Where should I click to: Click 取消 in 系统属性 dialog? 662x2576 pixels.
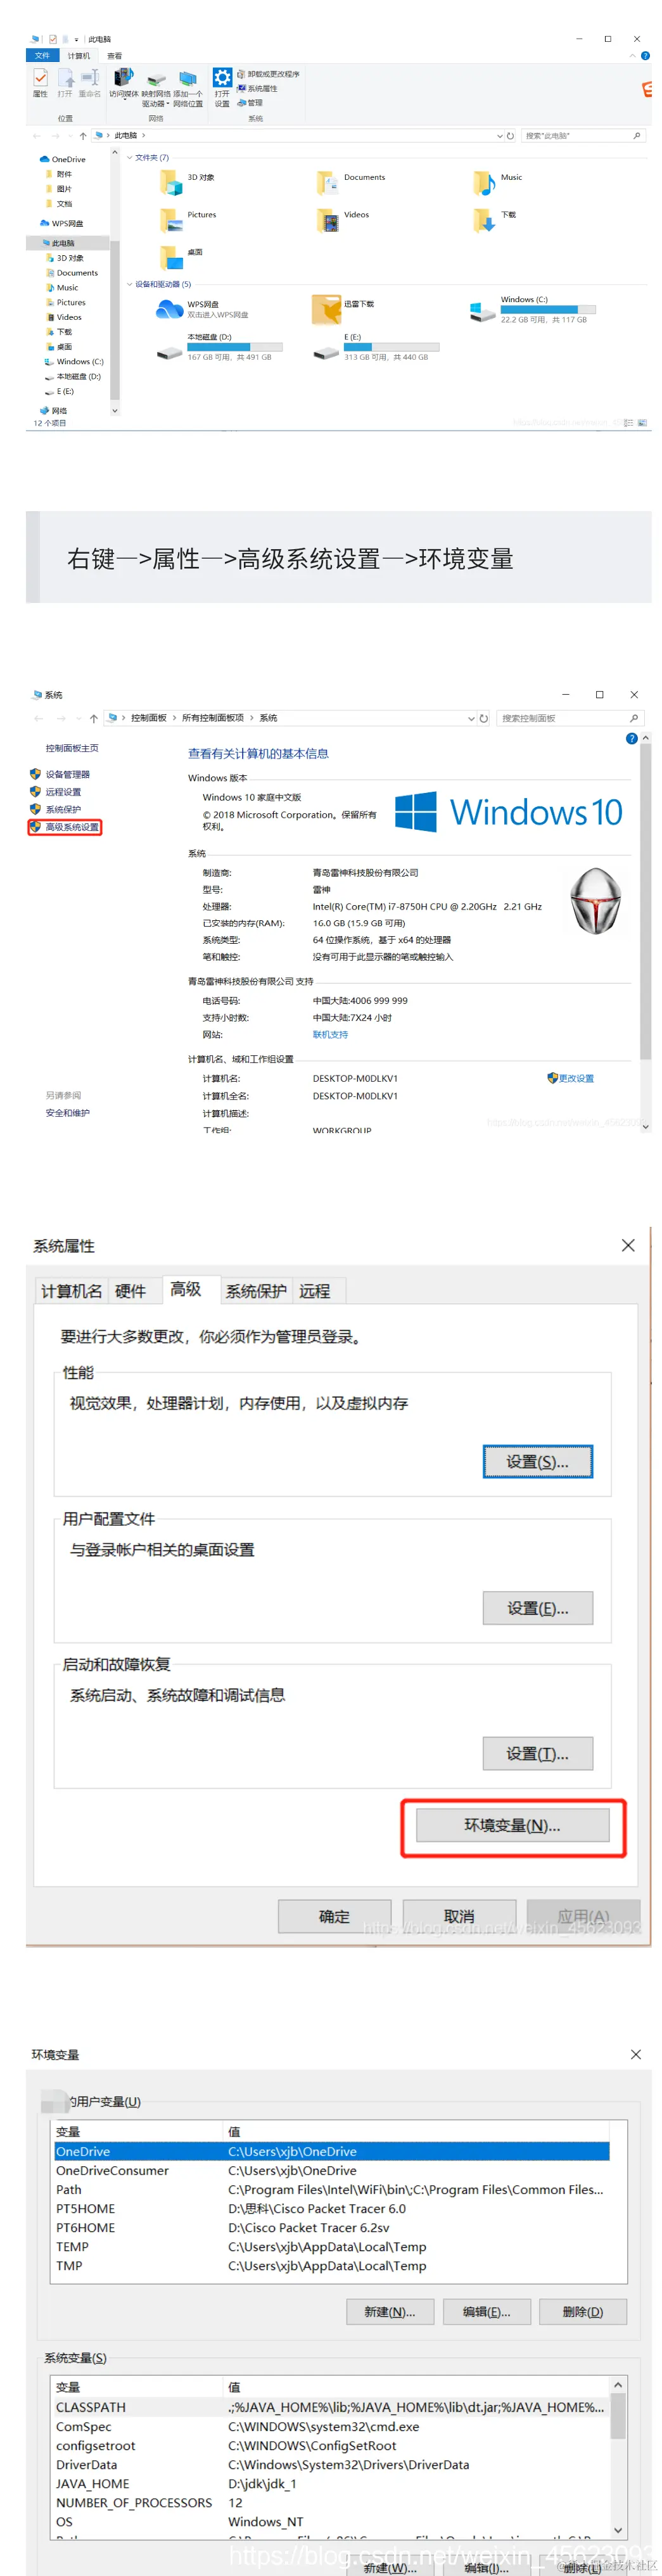(459, 1916)
